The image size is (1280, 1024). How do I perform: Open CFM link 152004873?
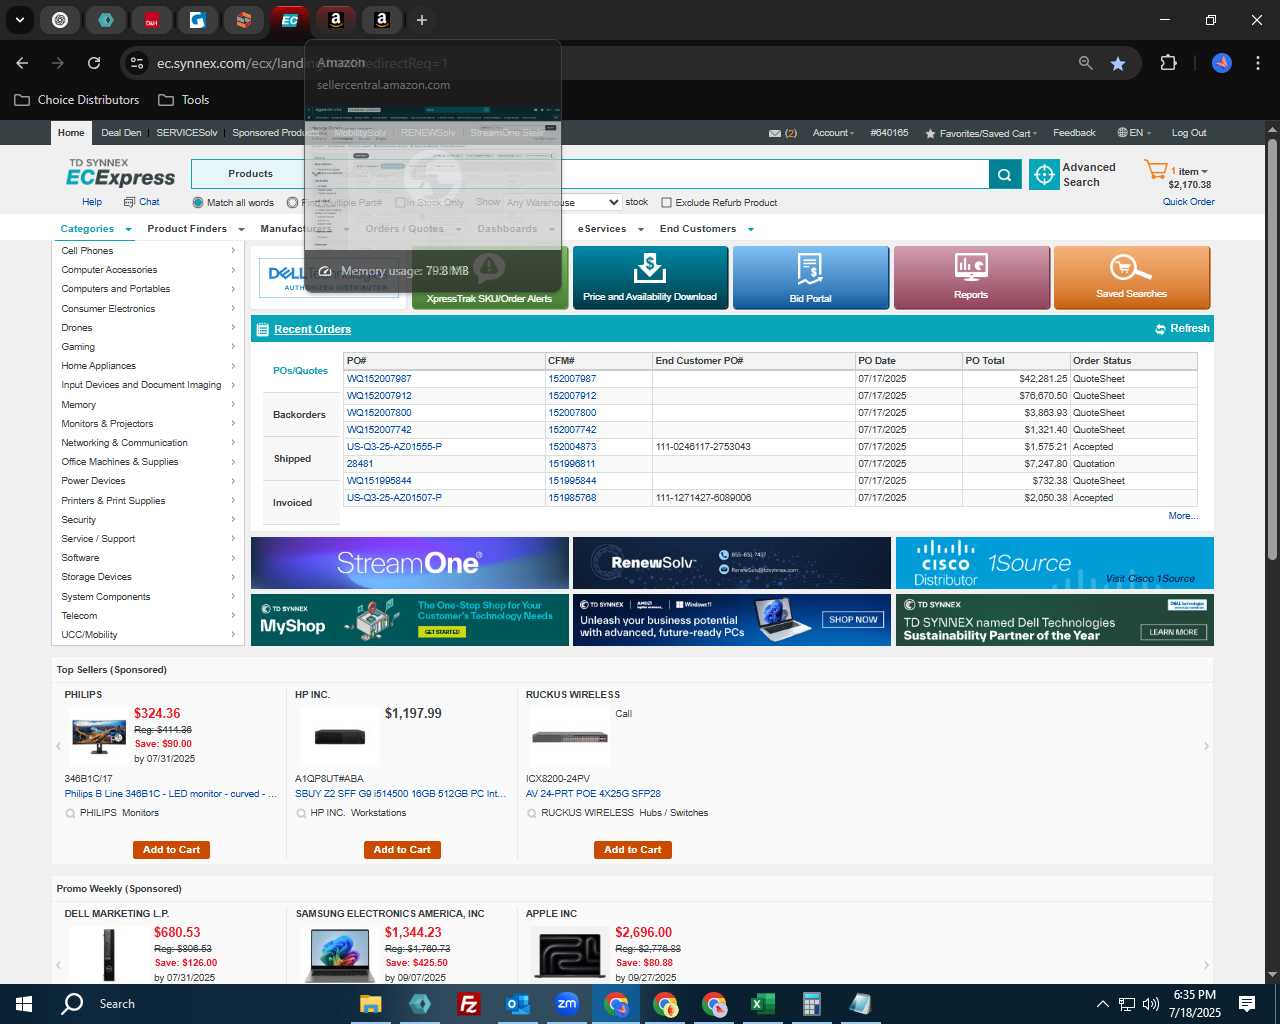click(x=572, y=447)
